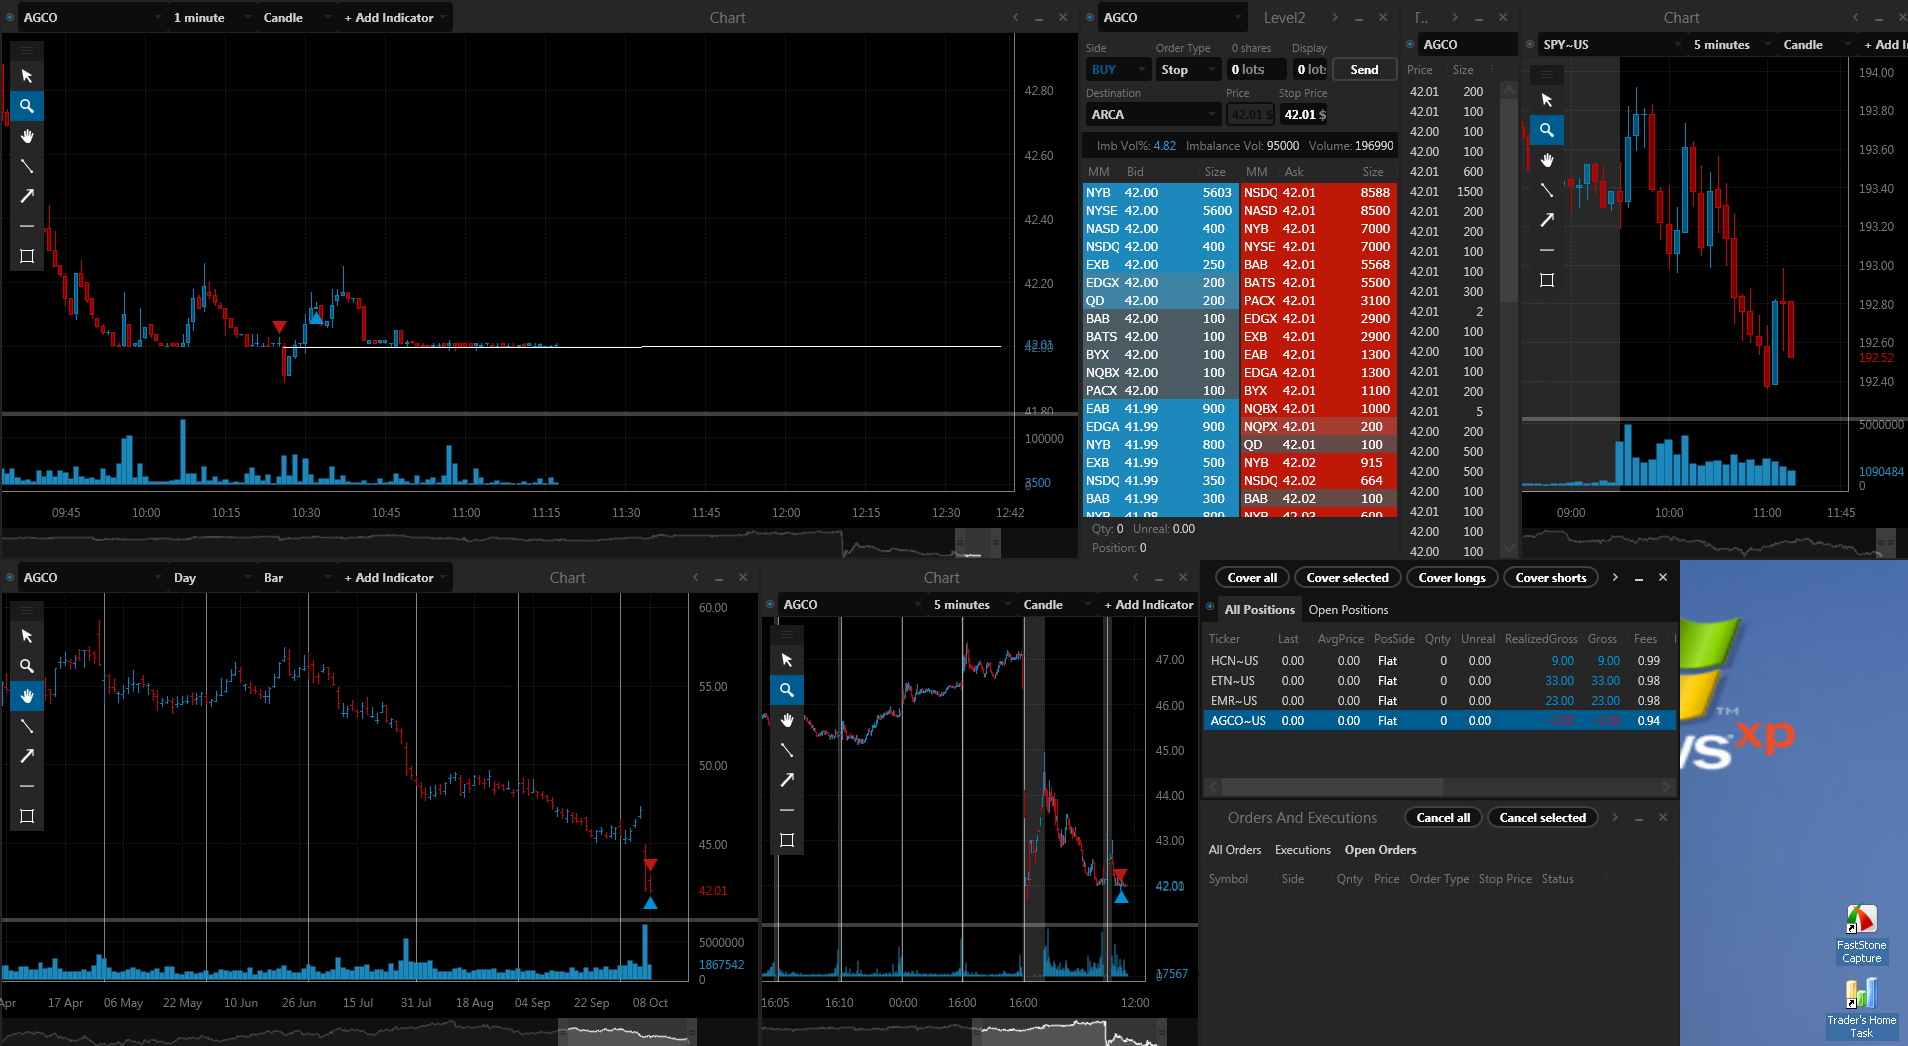Toggle the link circle of the AGCO 5 minutes chart
1908x1046 pixels.
click(x=770, y=605)
